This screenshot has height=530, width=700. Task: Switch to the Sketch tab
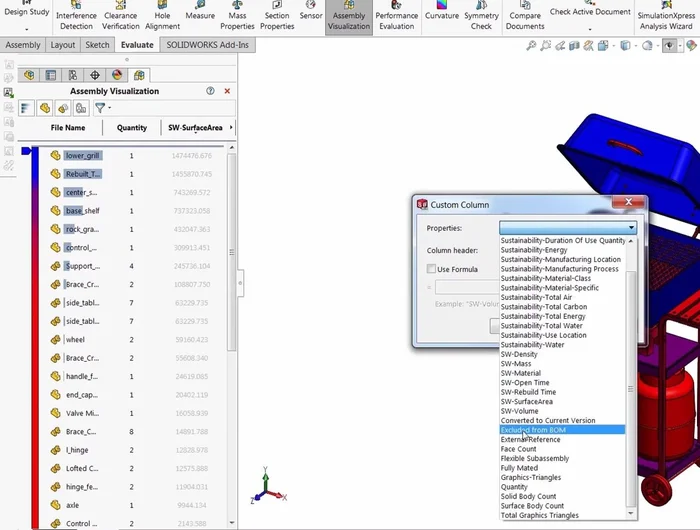[97, 45]
